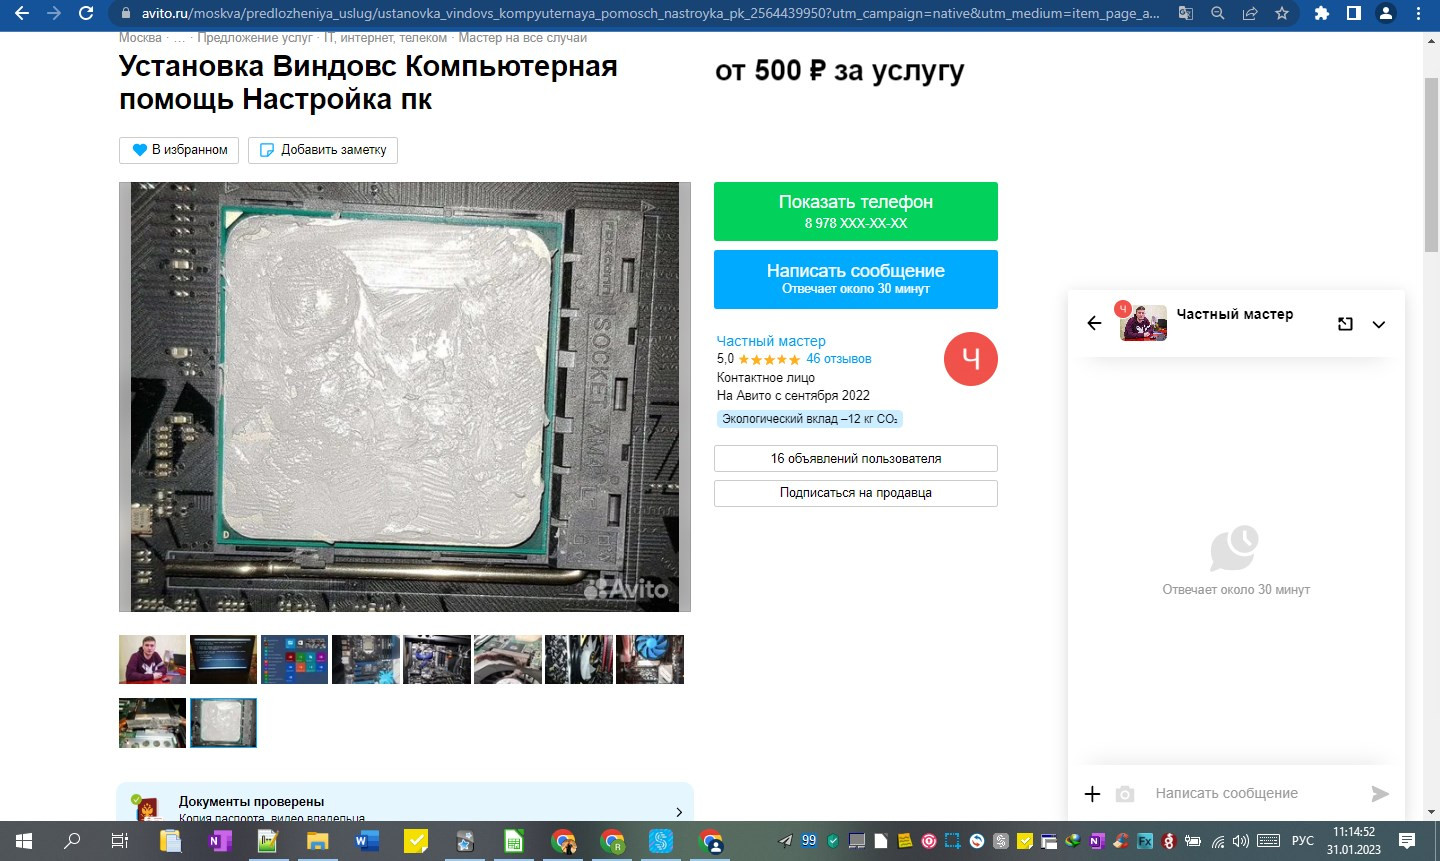Bookmark this page with the star icon
The height and width of the screenshot is (861, 1440).
click(1282, 14)
